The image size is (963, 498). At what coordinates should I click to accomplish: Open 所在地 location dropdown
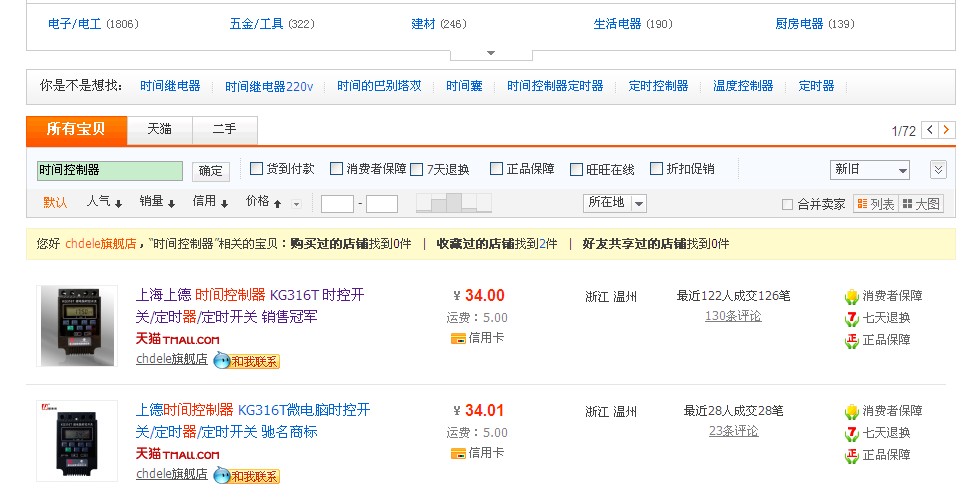pos(615,203)
